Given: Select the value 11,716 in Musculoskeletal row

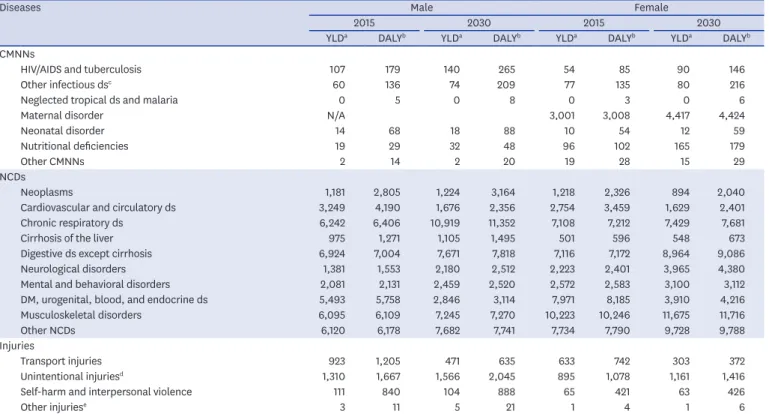Looking at the screenshot, I should tap(732, 315).
